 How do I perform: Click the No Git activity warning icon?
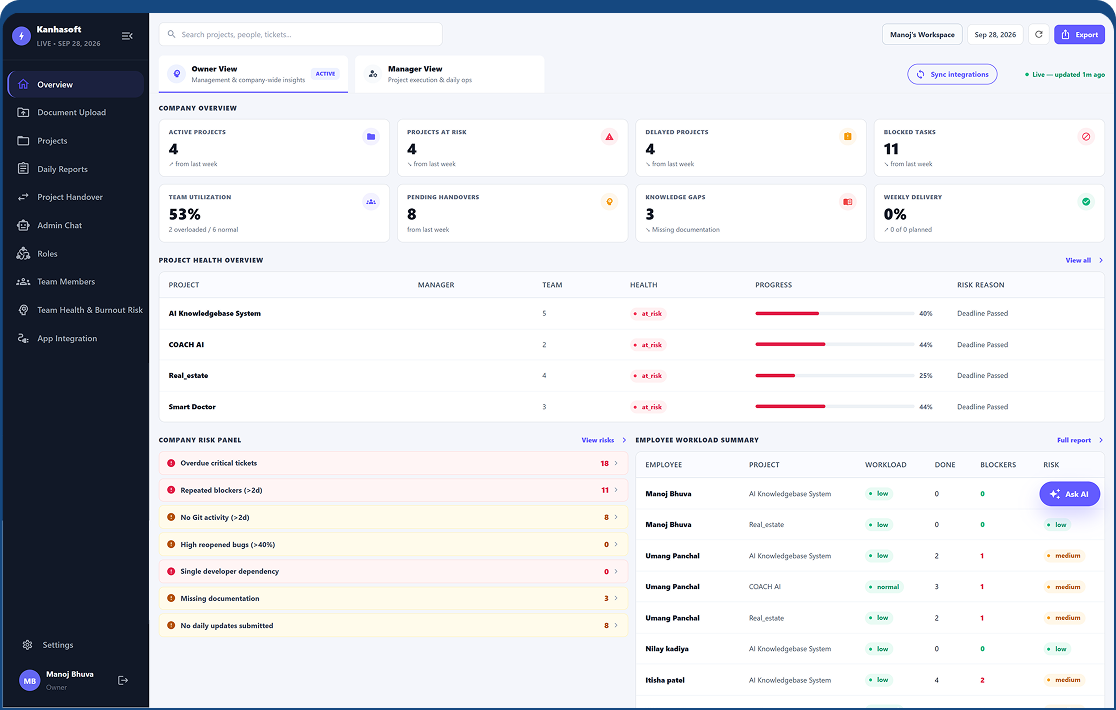[171, 517]
